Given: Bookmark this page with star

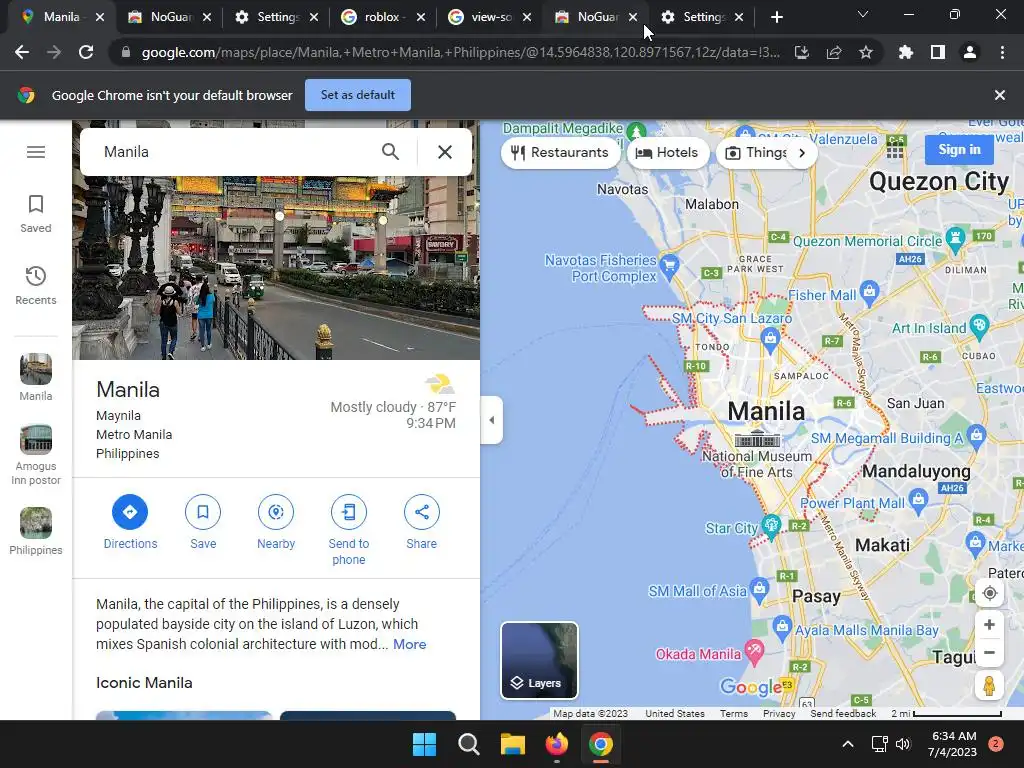Looking at the screenshot, I should pos(866,52).
